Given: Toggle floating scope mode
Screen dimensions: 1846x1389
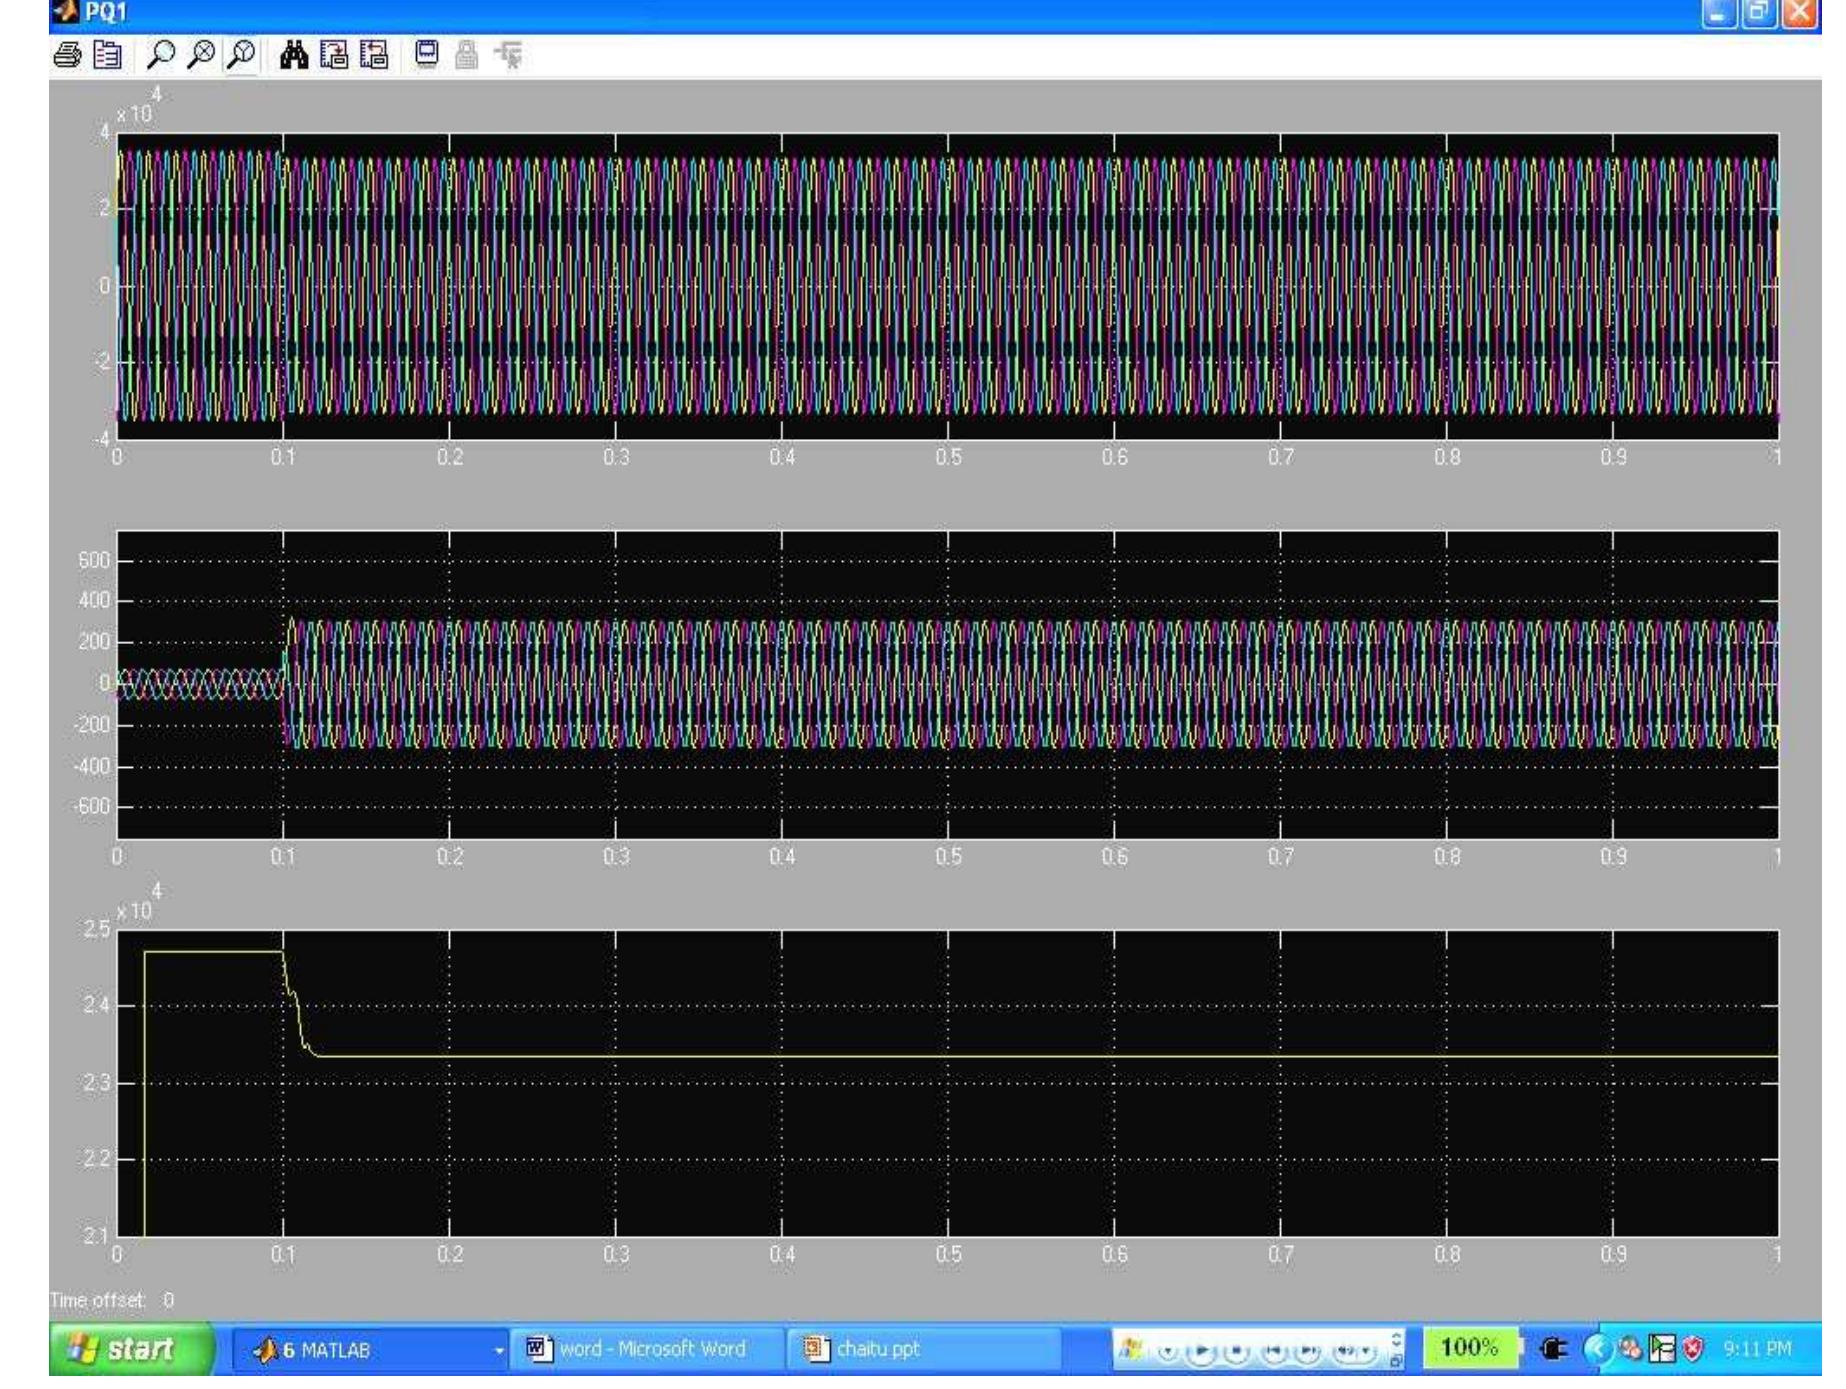Looking at the screenshot, I should coord(426,57).
